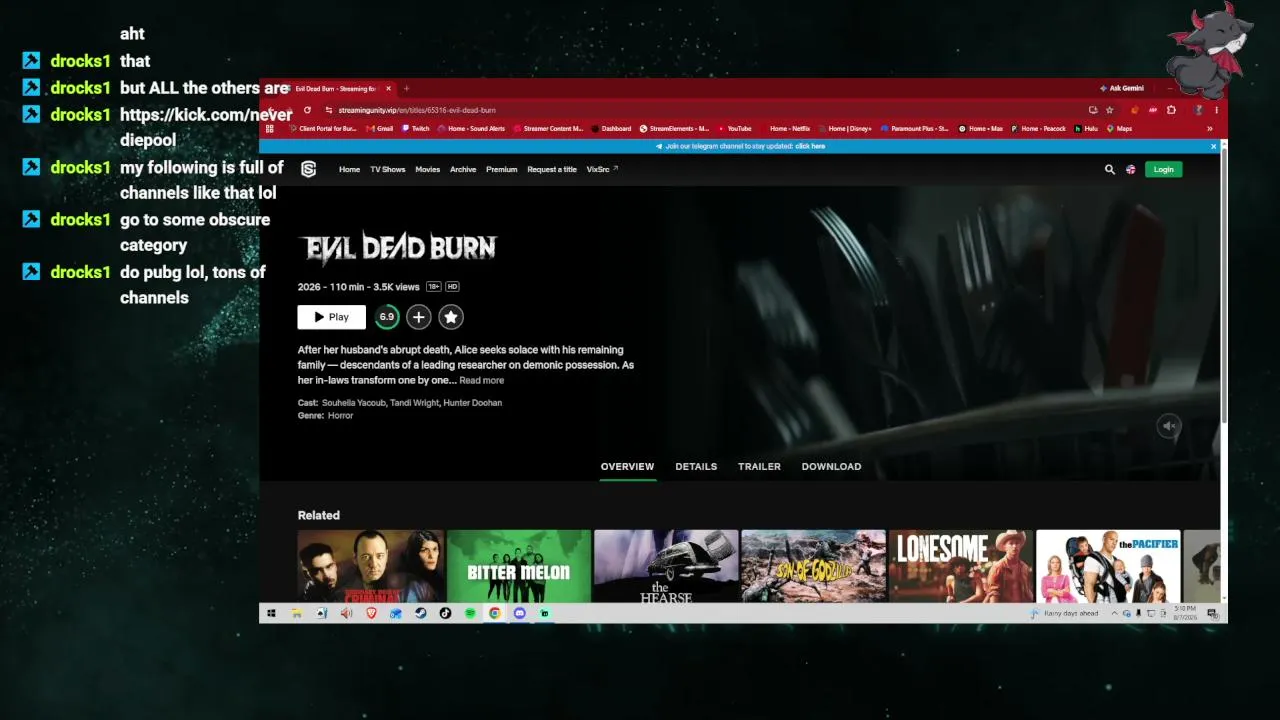Open the TV Shows nav item

(x=388, y=170)
